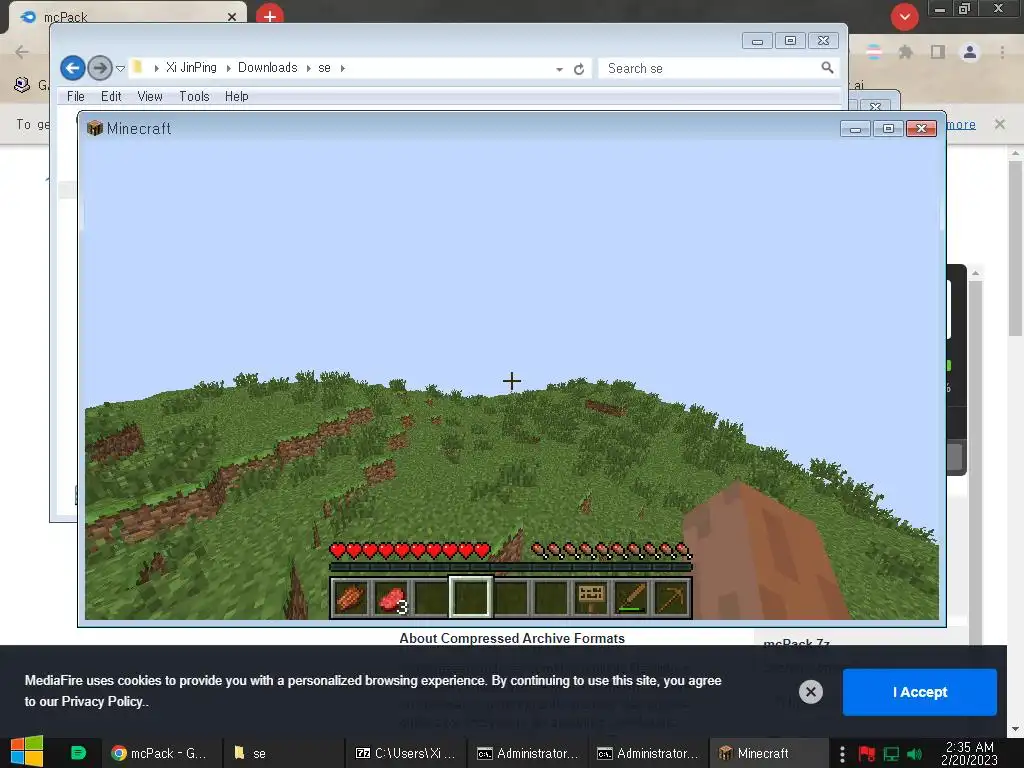Accept MediaFire cookies with I Accept
1024x768 pixels.
920,692
